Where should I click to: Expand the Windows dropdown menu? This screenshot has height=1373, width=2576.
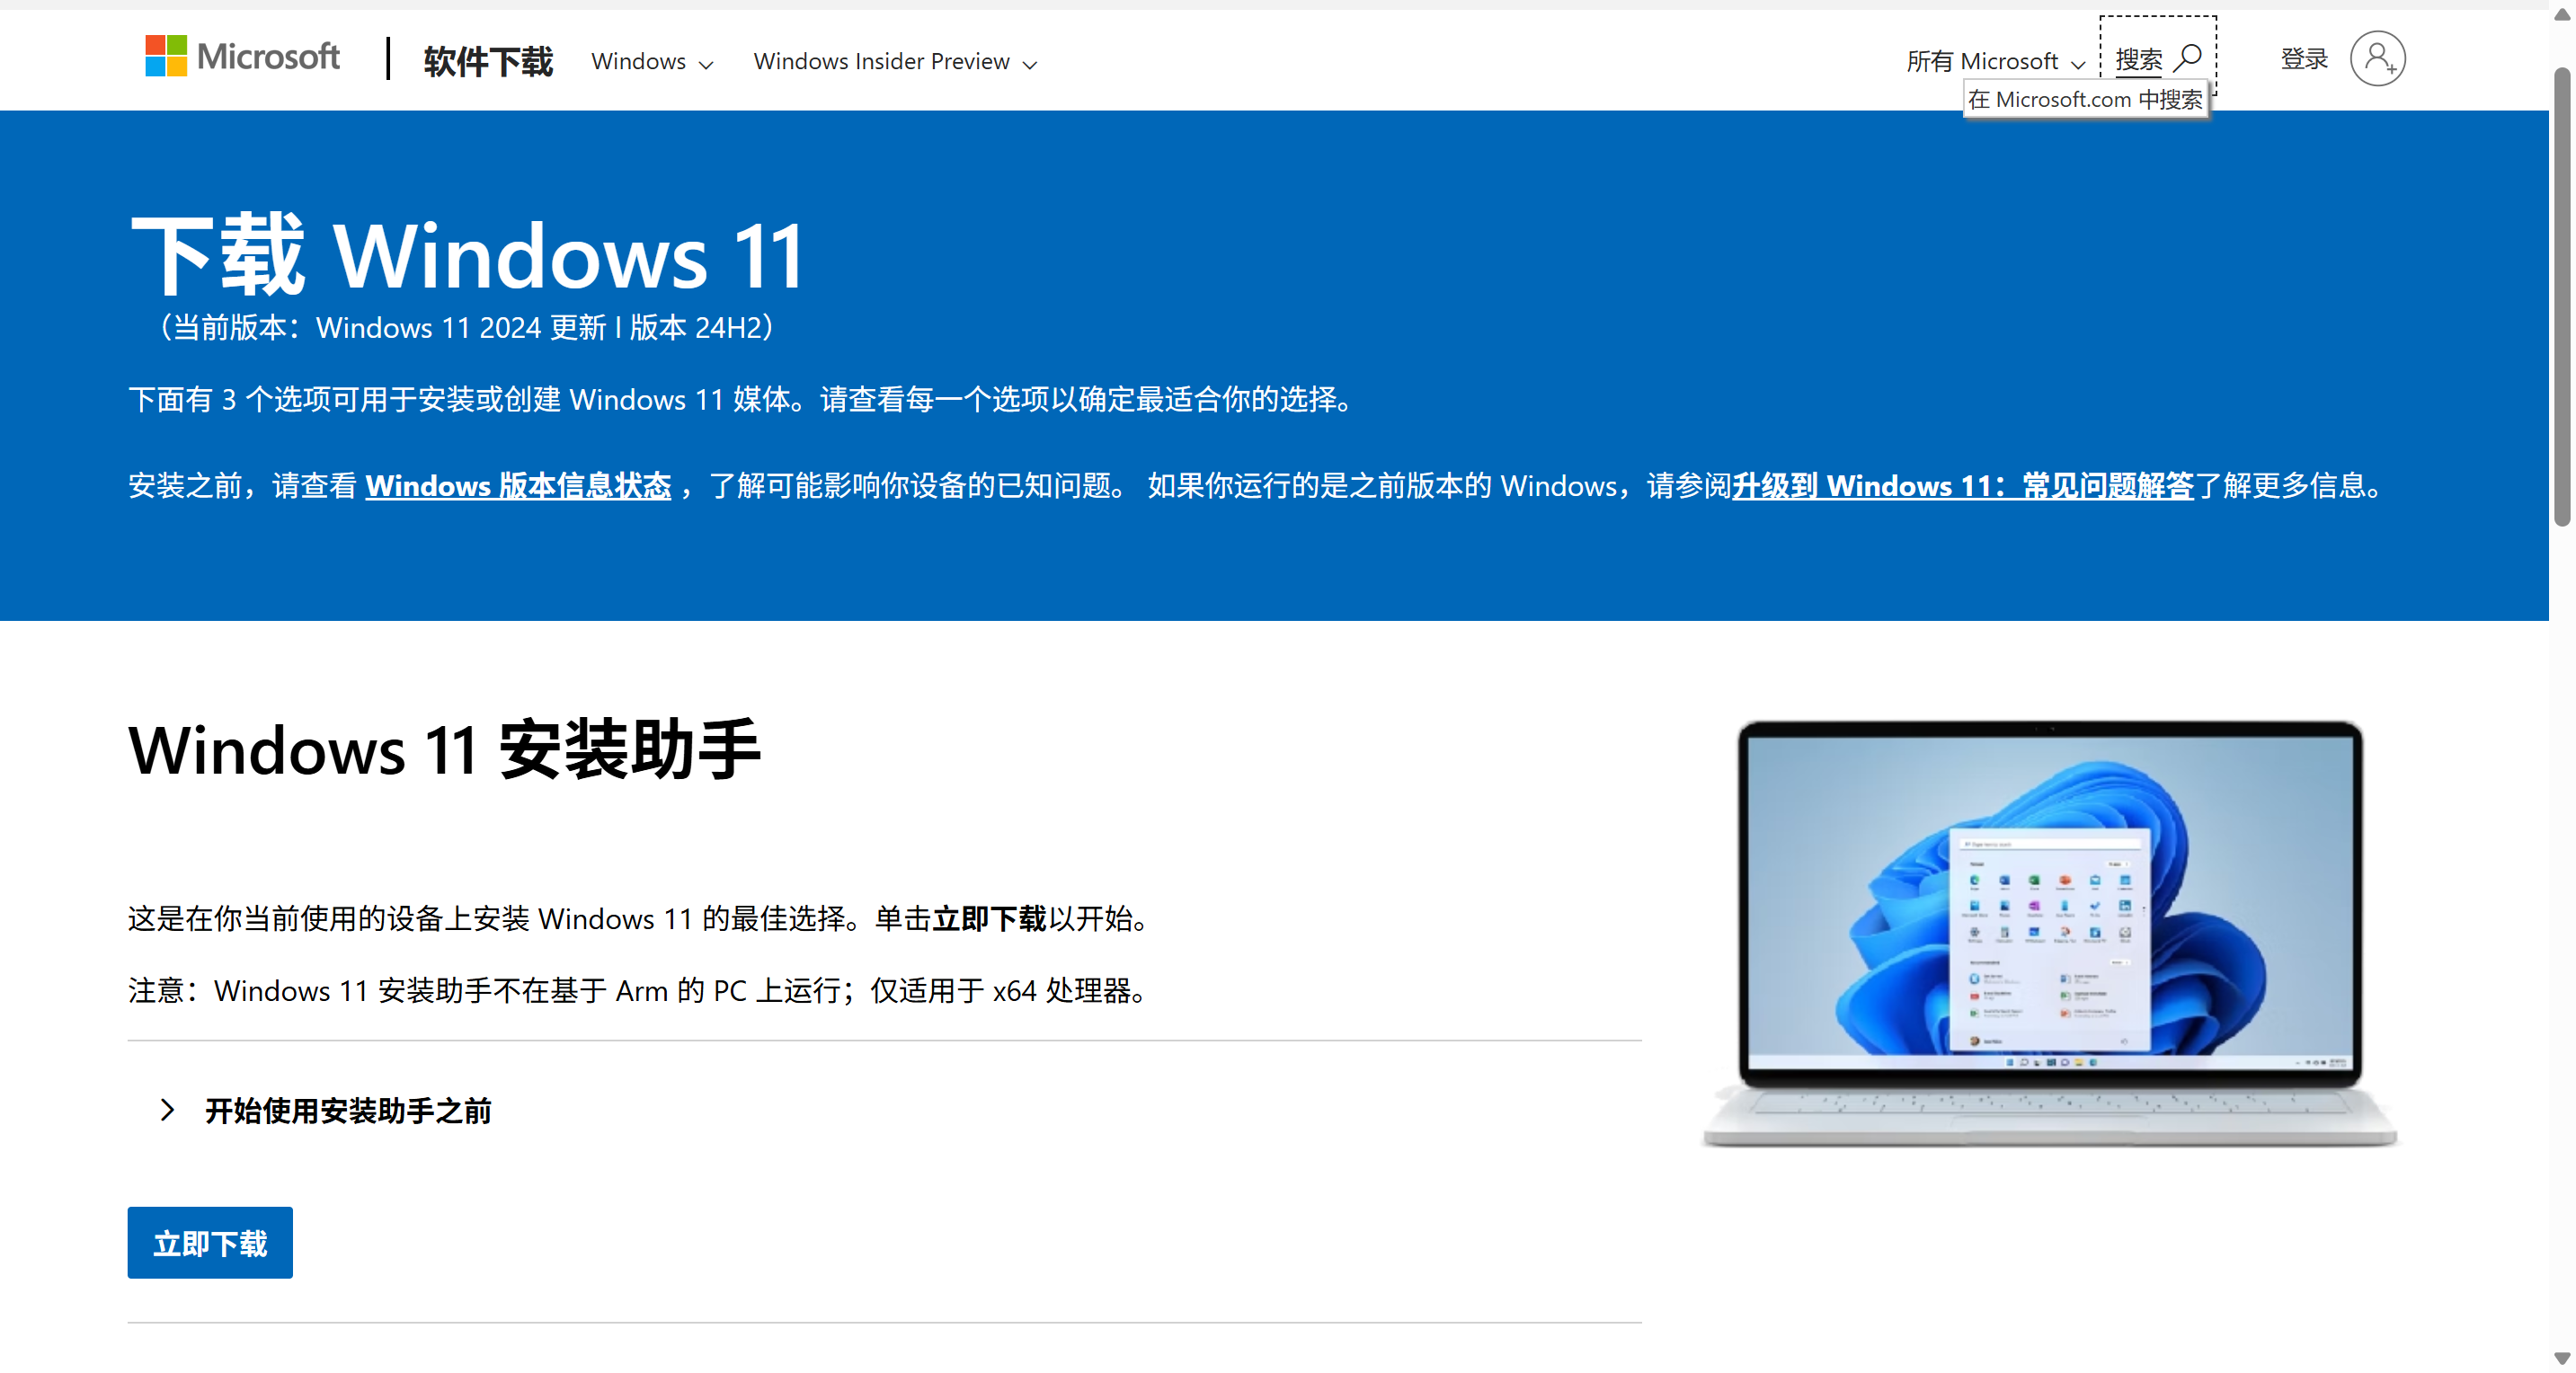tap(652, 62)
